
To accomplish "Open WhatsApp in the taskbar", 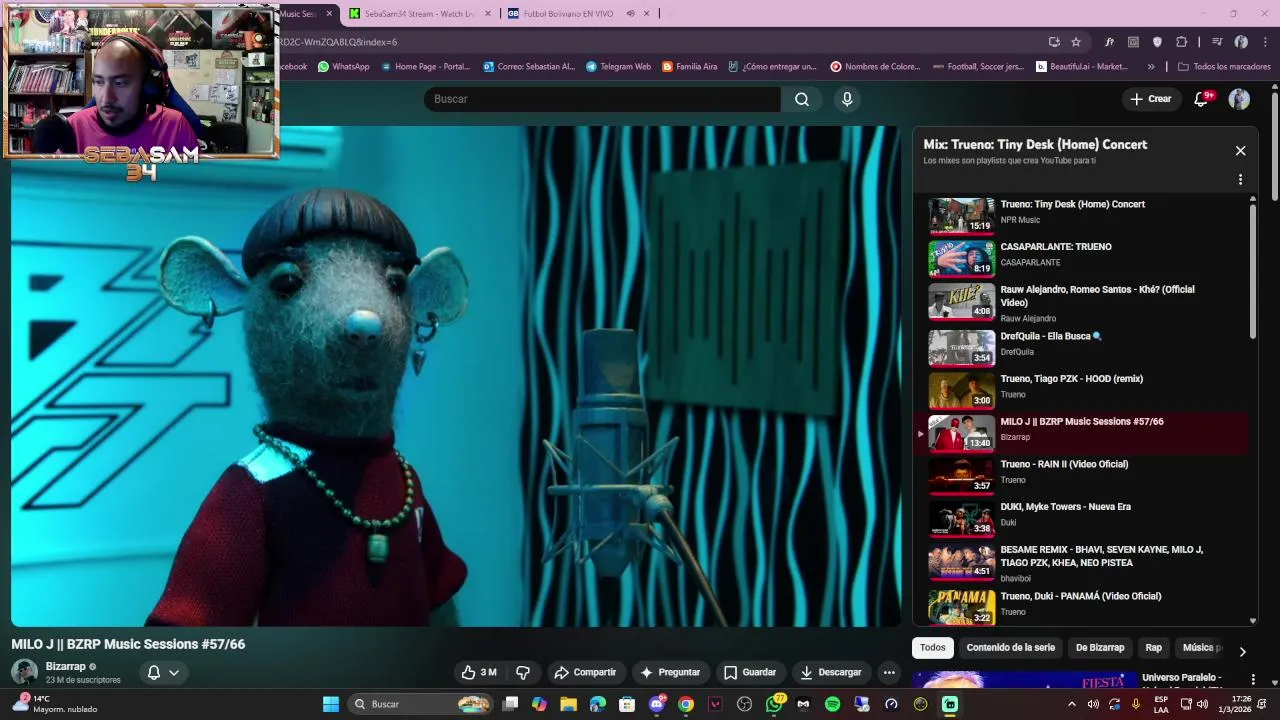I will (x=774, y=704).
